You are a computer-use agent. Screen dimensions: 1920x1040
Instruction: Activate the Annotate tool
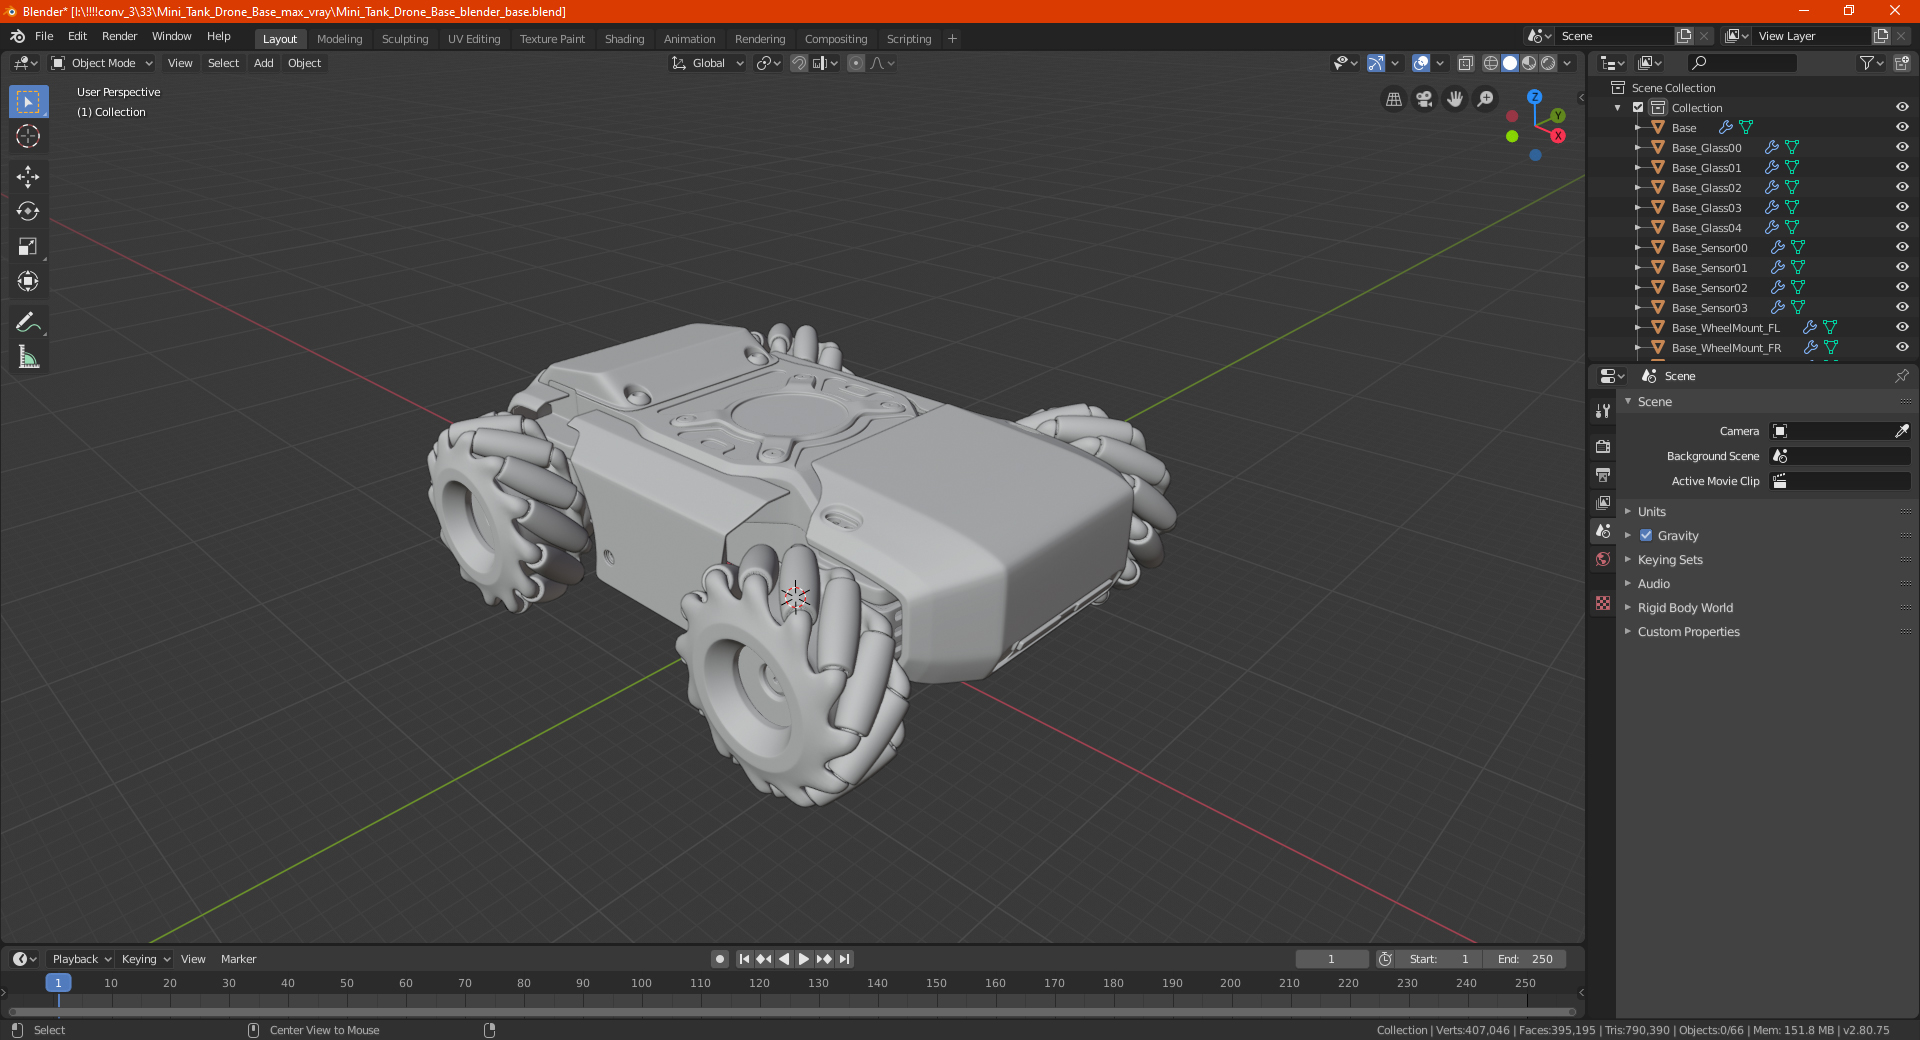(x=28, y=323)
